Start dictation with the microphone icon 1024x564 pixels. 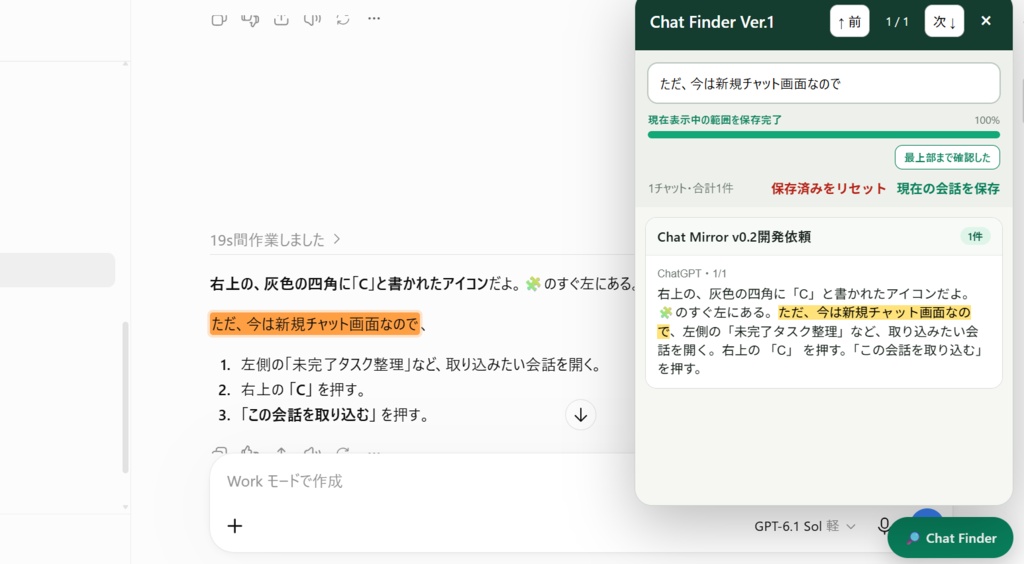pyautogui.click(x=884, y=525)
